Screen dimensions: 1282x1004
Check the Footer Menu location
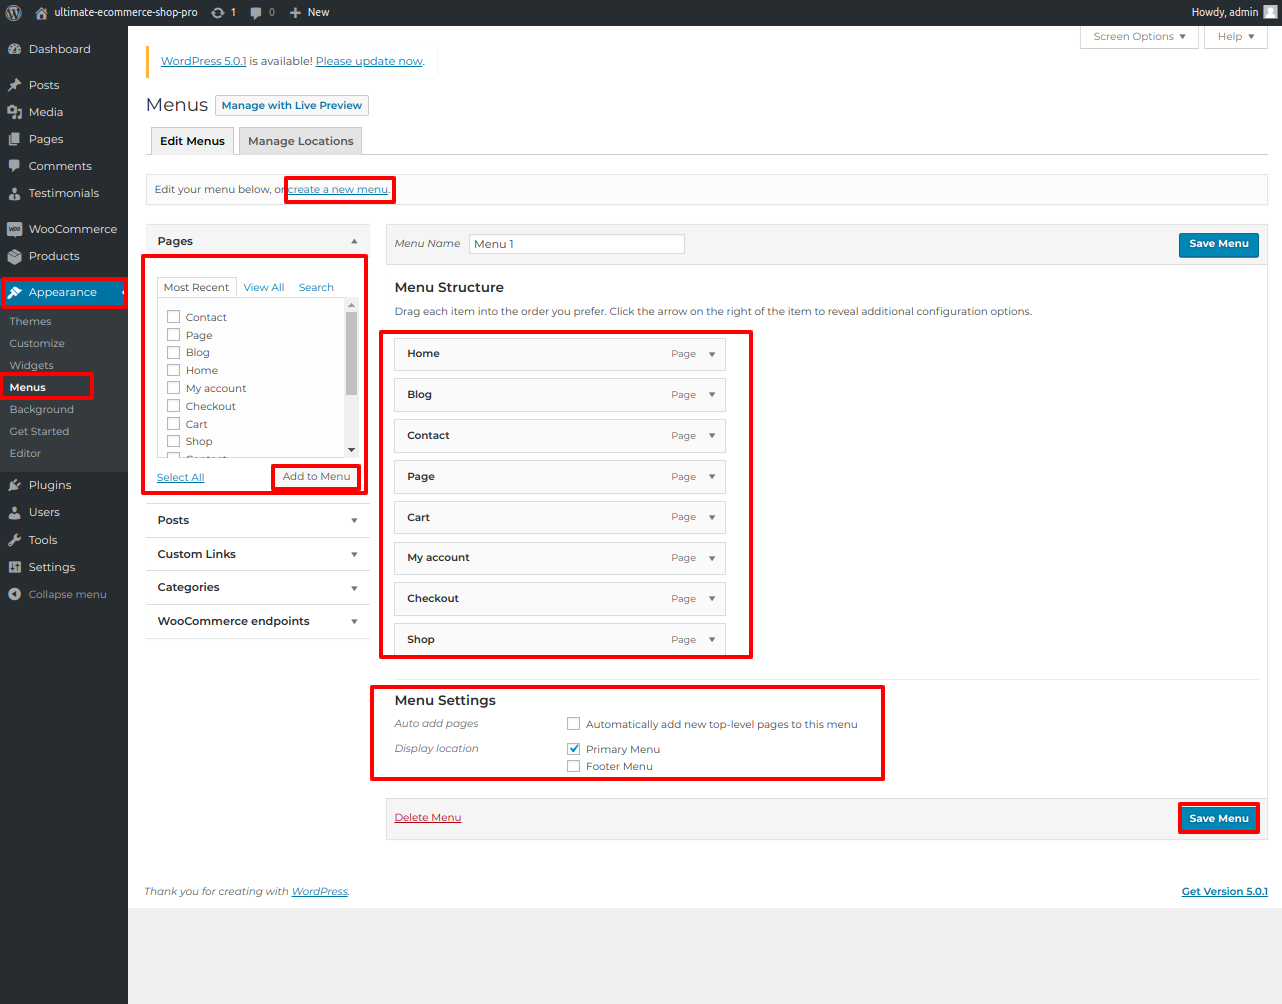pyautogui.click(x=573, y=766)
